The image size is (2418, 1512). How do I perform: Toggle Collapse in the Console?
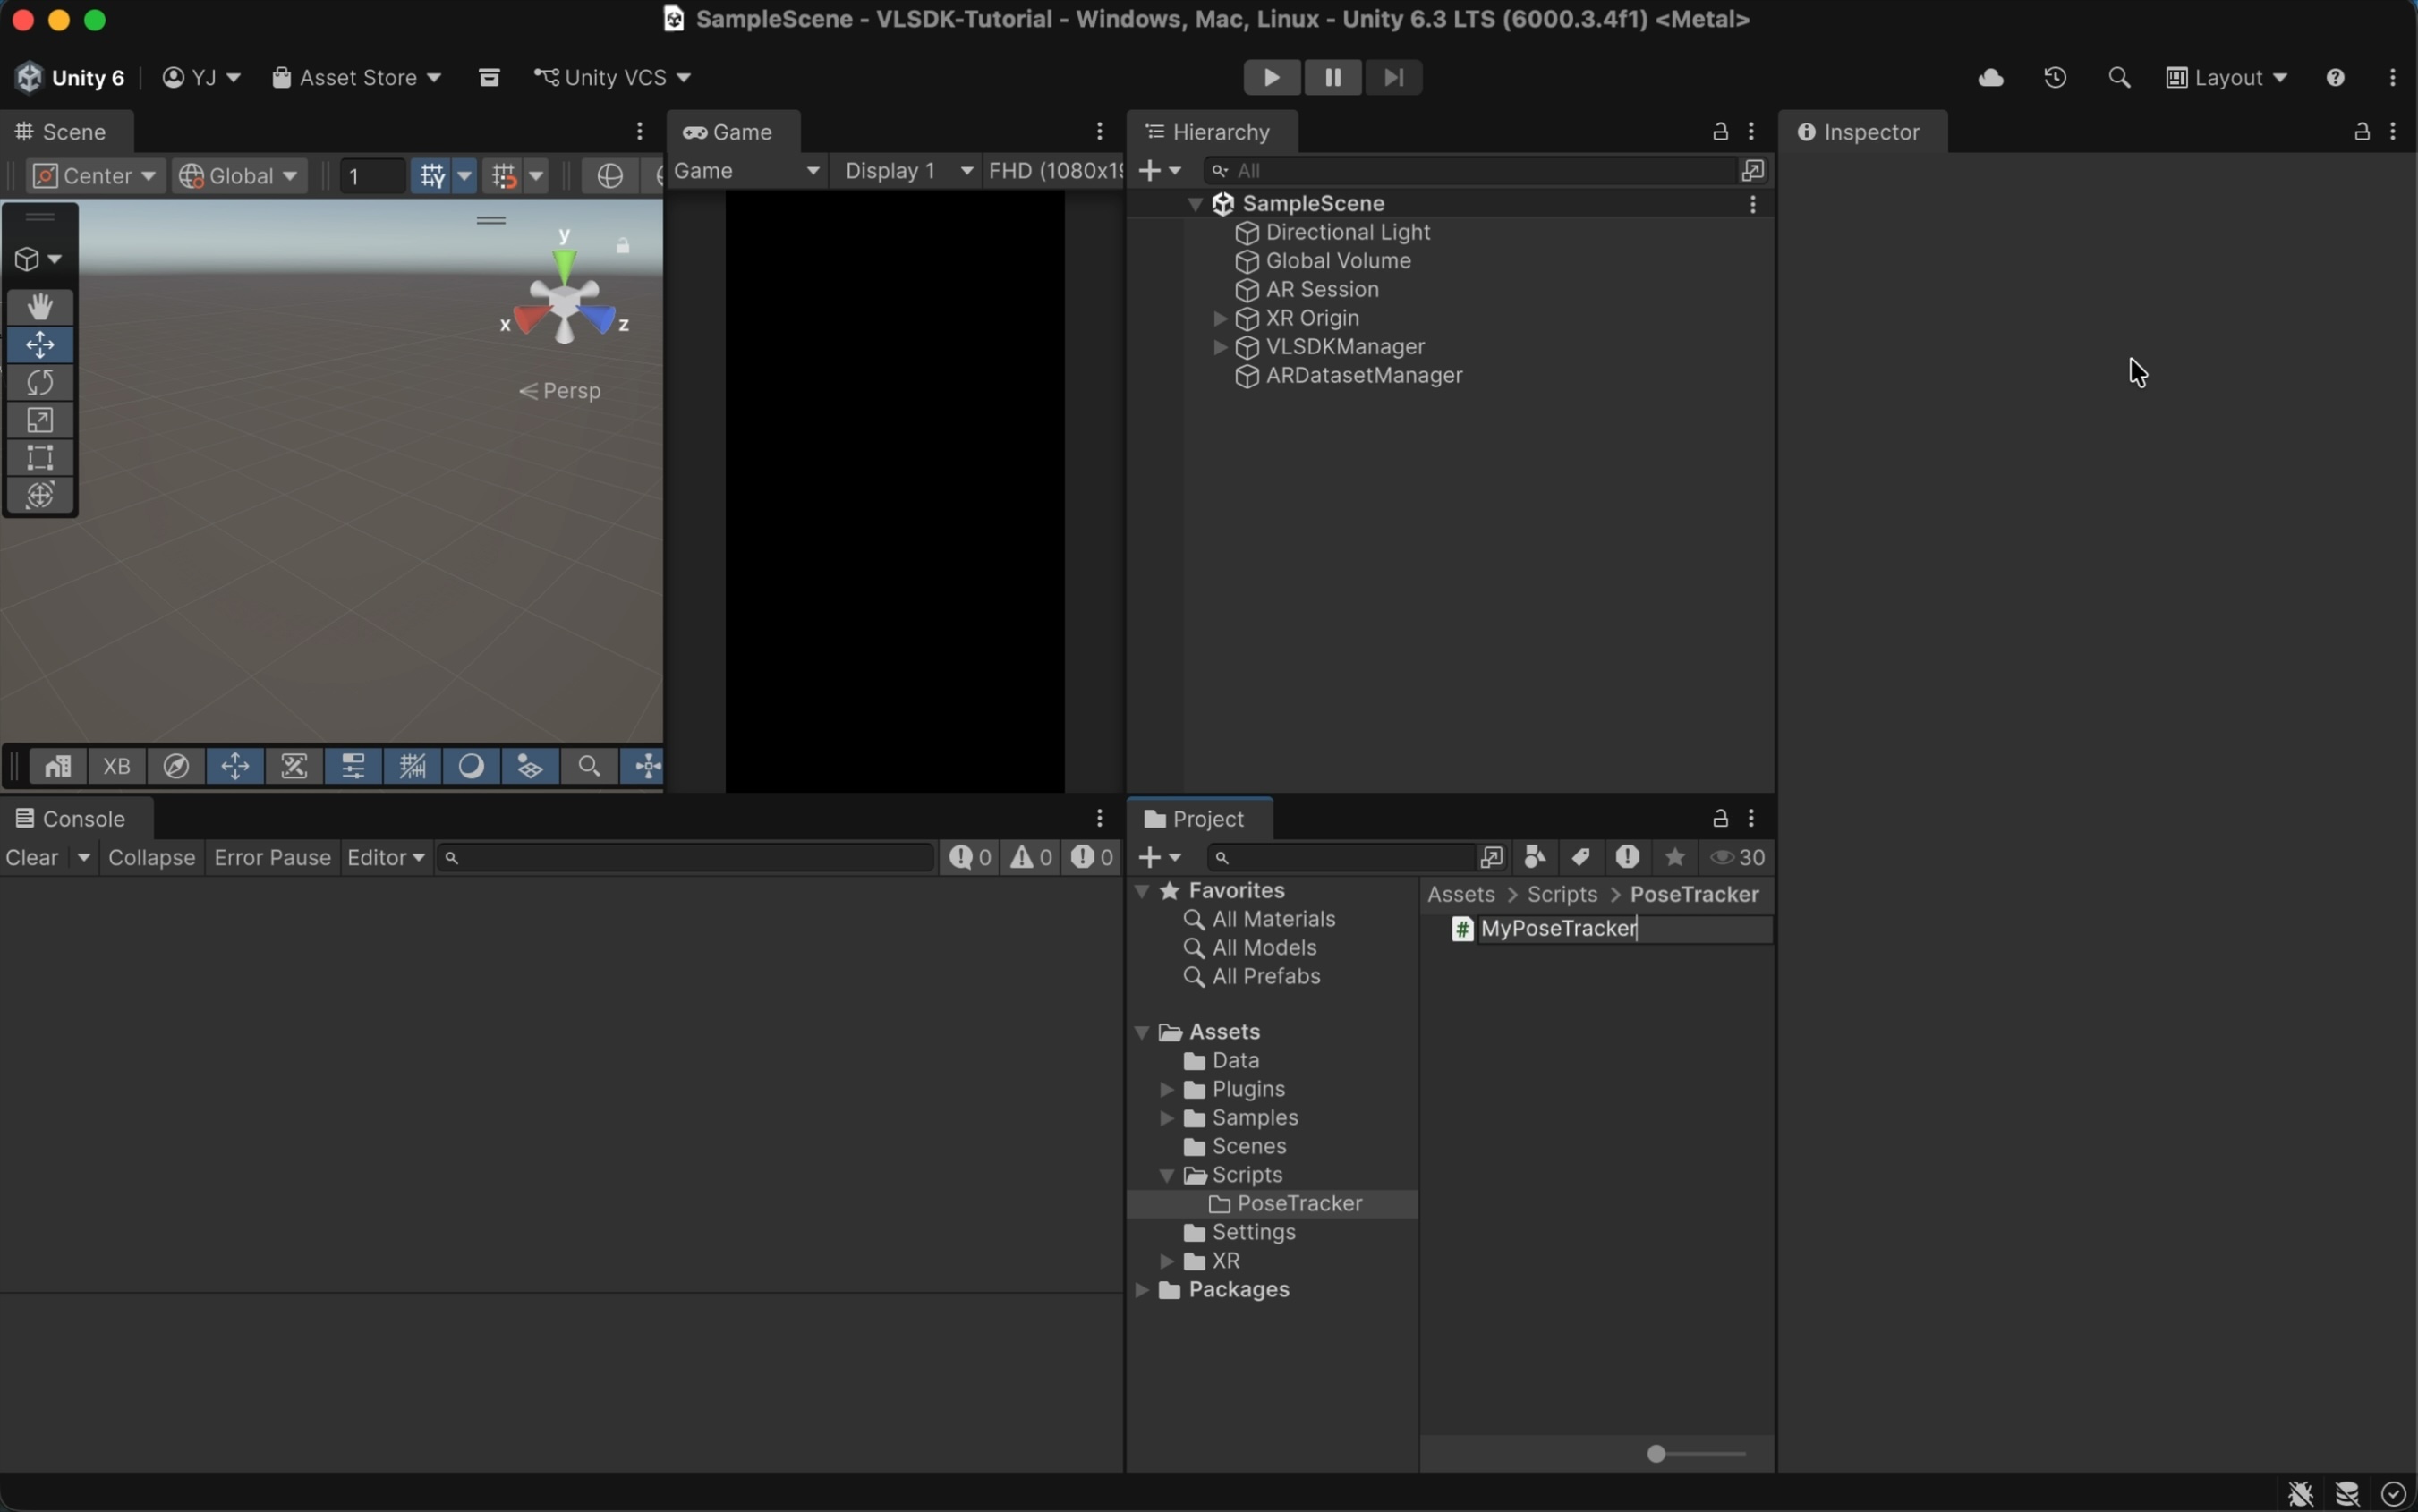tap(151, 857)
